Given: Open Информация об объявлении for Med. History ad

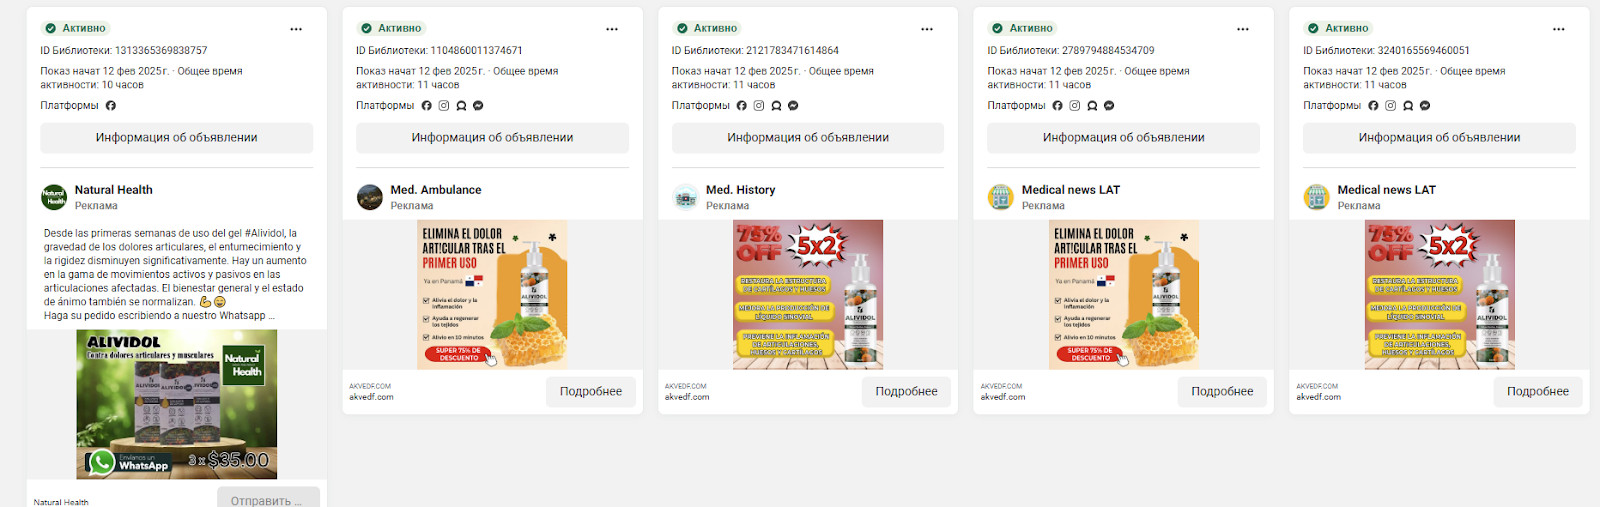Looking at the screenshot, I should coord(808,138).
